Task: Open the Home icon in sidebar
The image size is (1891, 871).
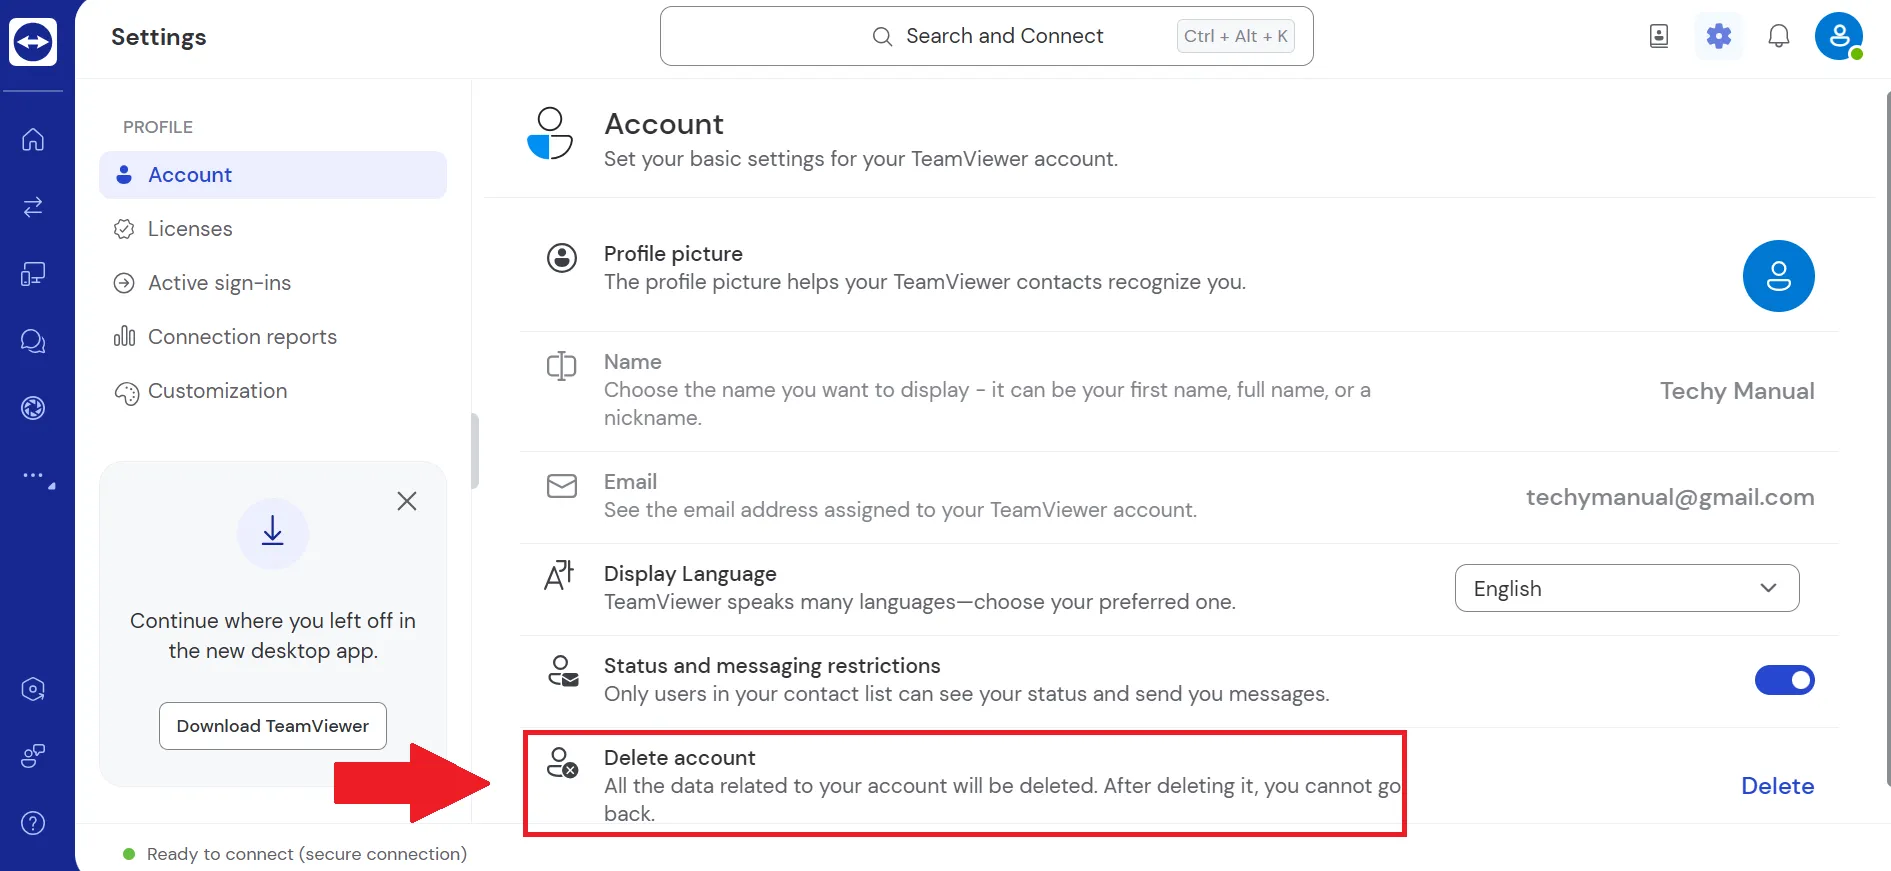Action: point(33,139)
